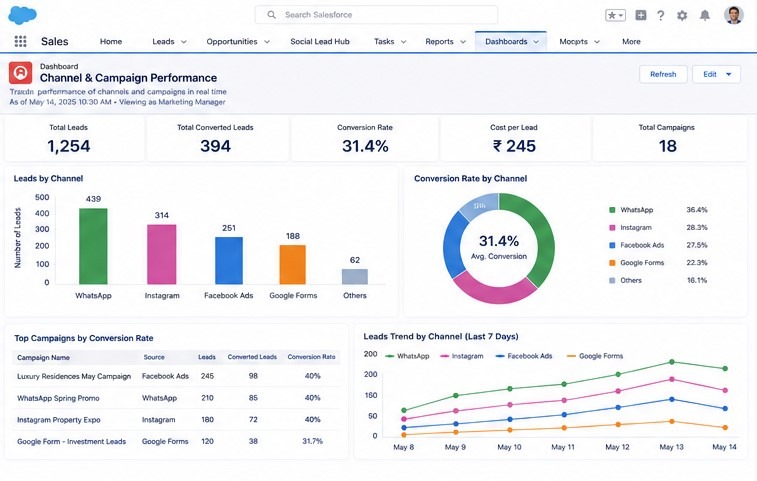Open the More navigation menu
757x481 pixels.
pyautogui.click(x=631, y=42)
